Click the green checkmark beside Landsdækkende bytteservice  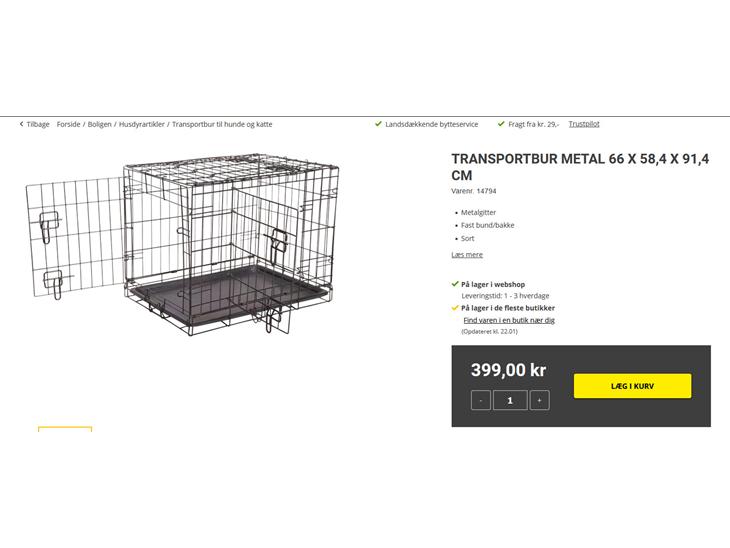pyautogui.click(x=378, y=124)
